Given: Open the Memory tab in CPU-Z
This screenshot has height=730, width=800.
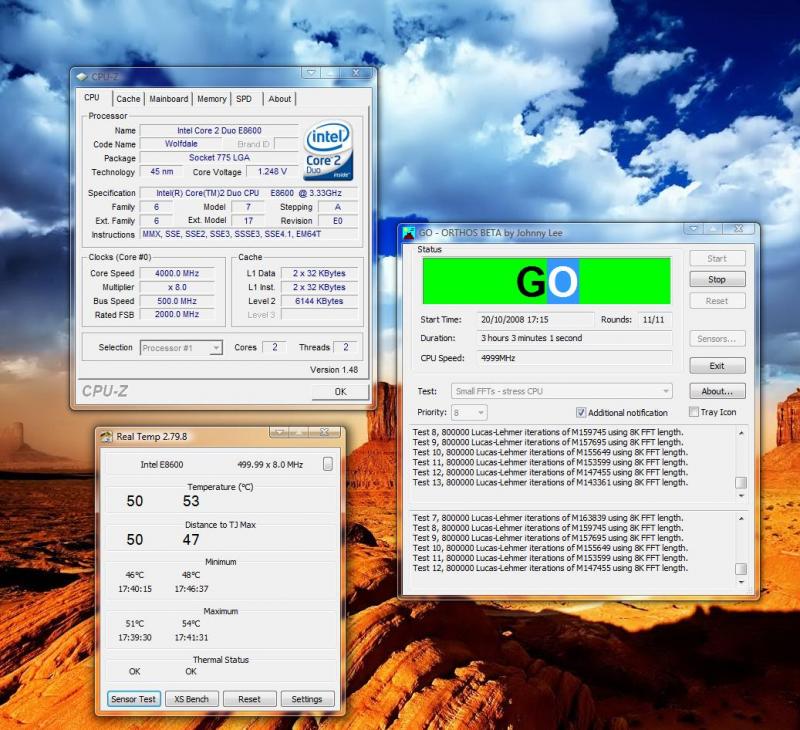Looking at the screenshot, I should (x=211, y=98).
